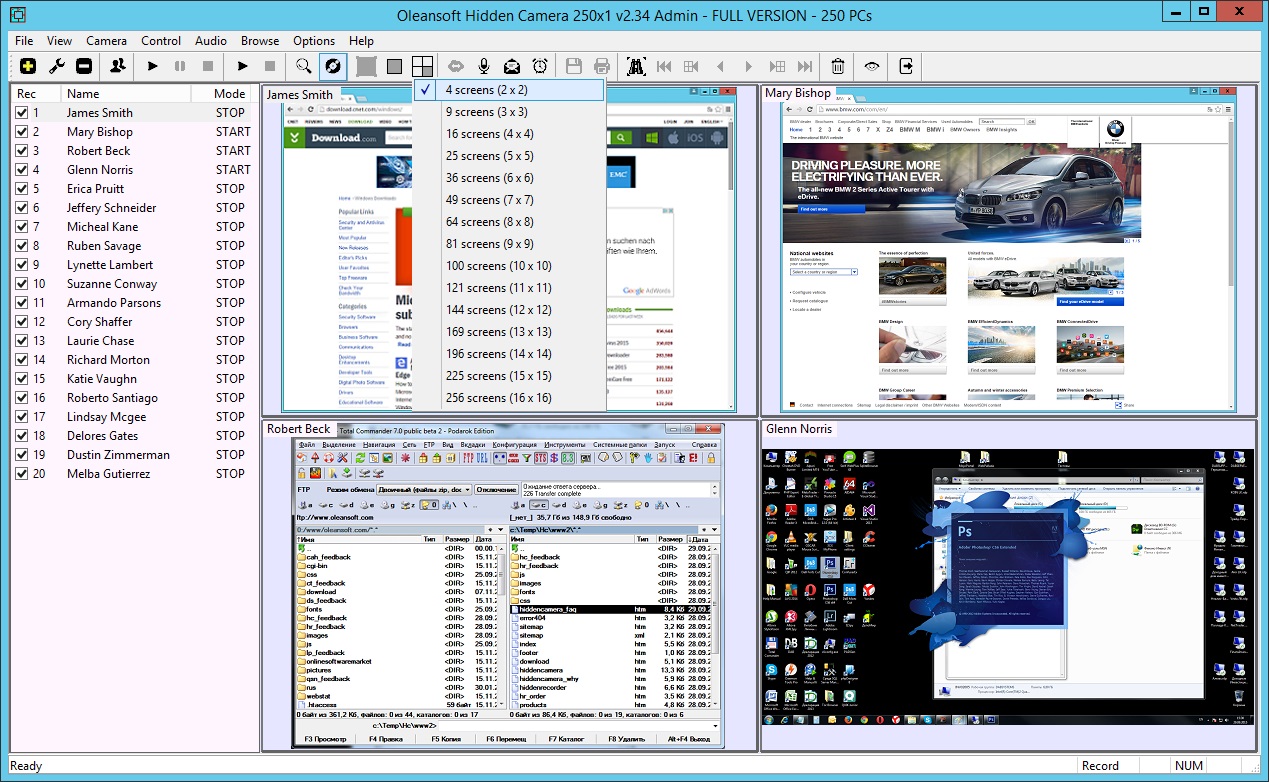Click the Record indicator in status bar
Screen dimensions: 1269x782
coord(1101,766)
